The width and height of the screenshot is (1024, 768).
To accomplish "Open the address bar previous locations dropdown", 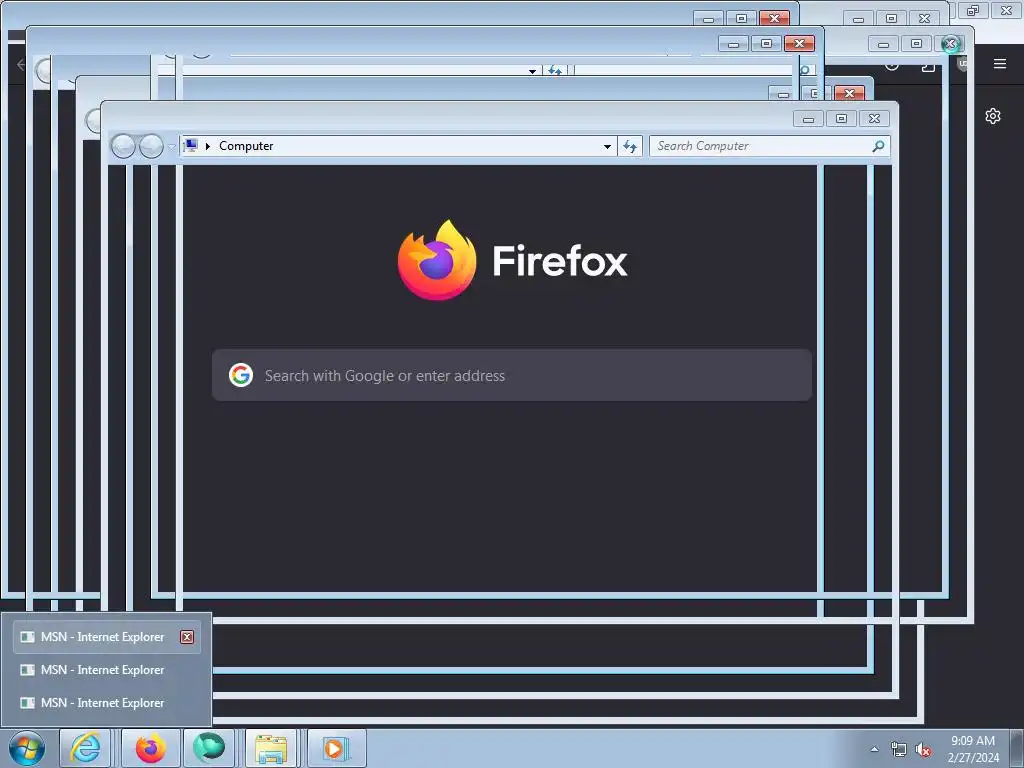I will click(607, 146).
